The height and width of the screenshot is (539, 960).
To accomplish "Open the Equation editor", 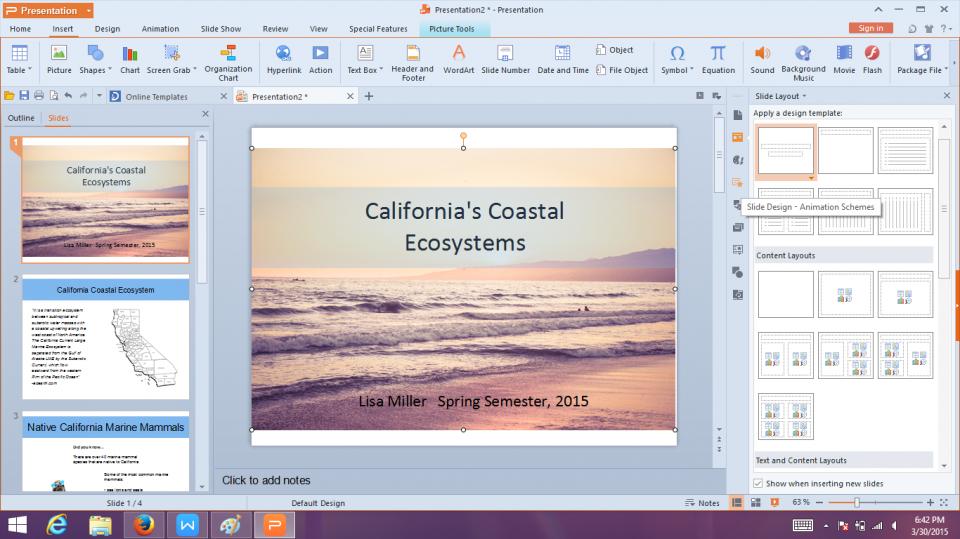I will [x=718, y=60].
